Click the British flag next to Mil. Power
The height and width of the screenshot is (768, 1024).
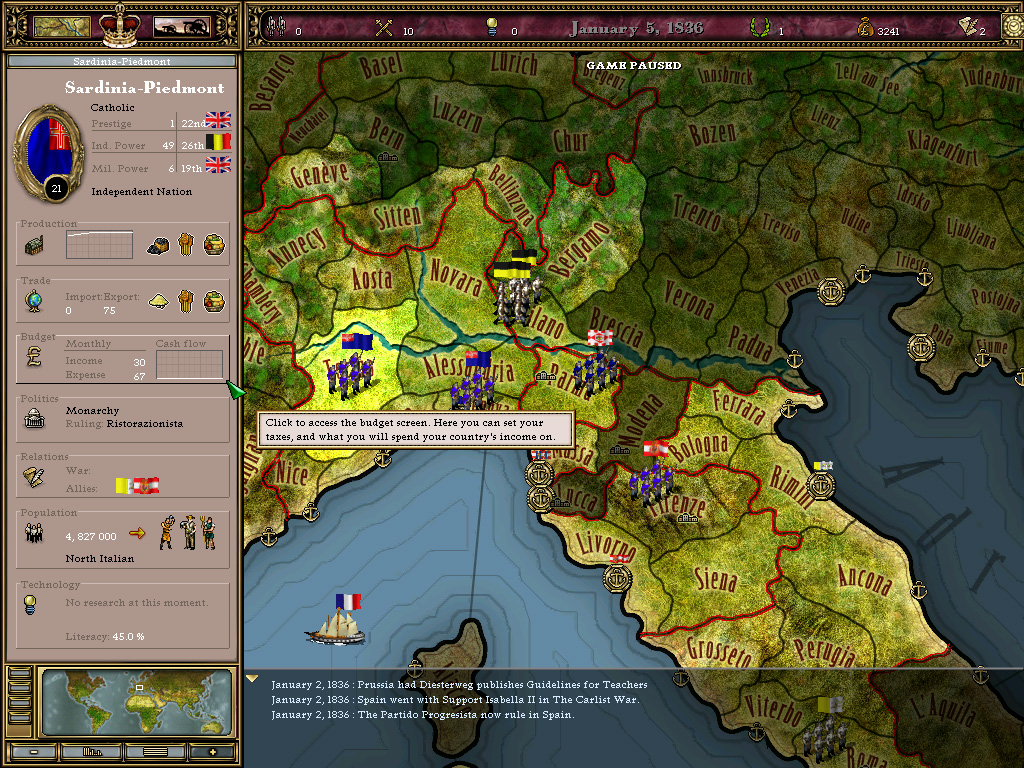(x=218, y=165)
